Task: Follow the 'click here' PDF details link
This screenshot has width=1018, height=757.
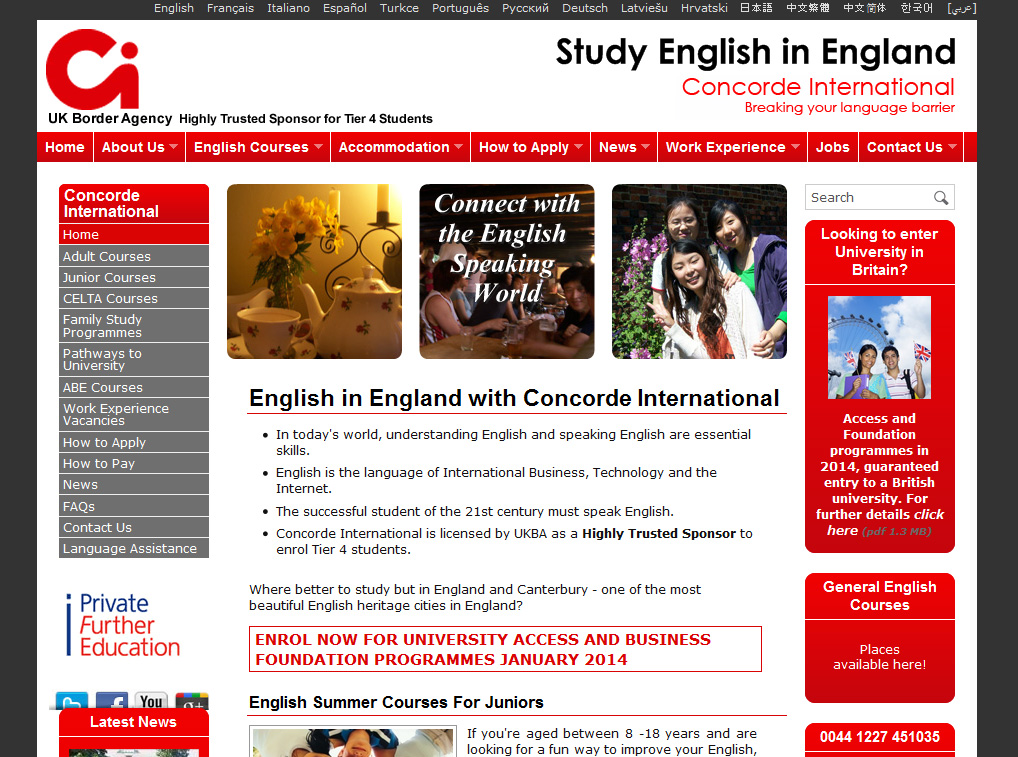Action: 885,523
